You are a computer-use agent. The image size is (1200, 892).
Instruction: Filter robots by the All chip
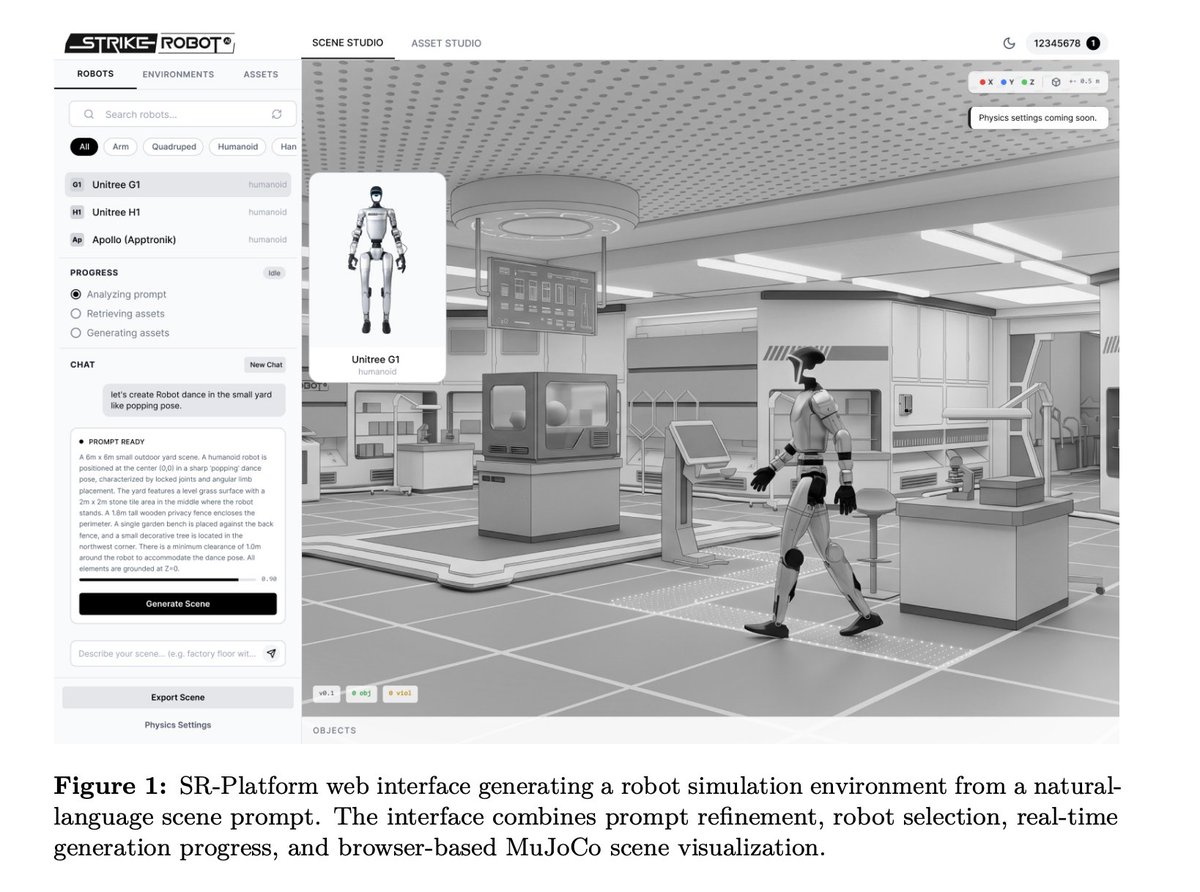(x=84, y=147)
